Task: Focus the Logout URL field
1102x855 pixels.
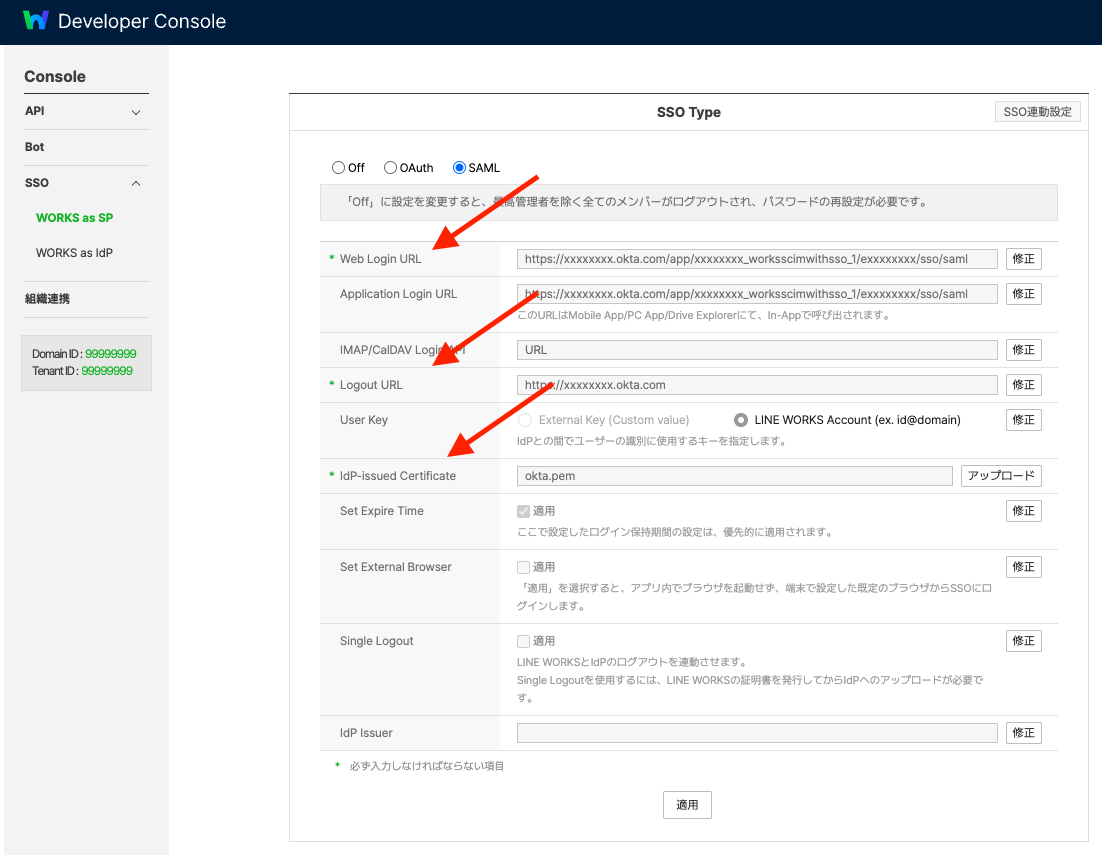Action: tap(757, 385)
